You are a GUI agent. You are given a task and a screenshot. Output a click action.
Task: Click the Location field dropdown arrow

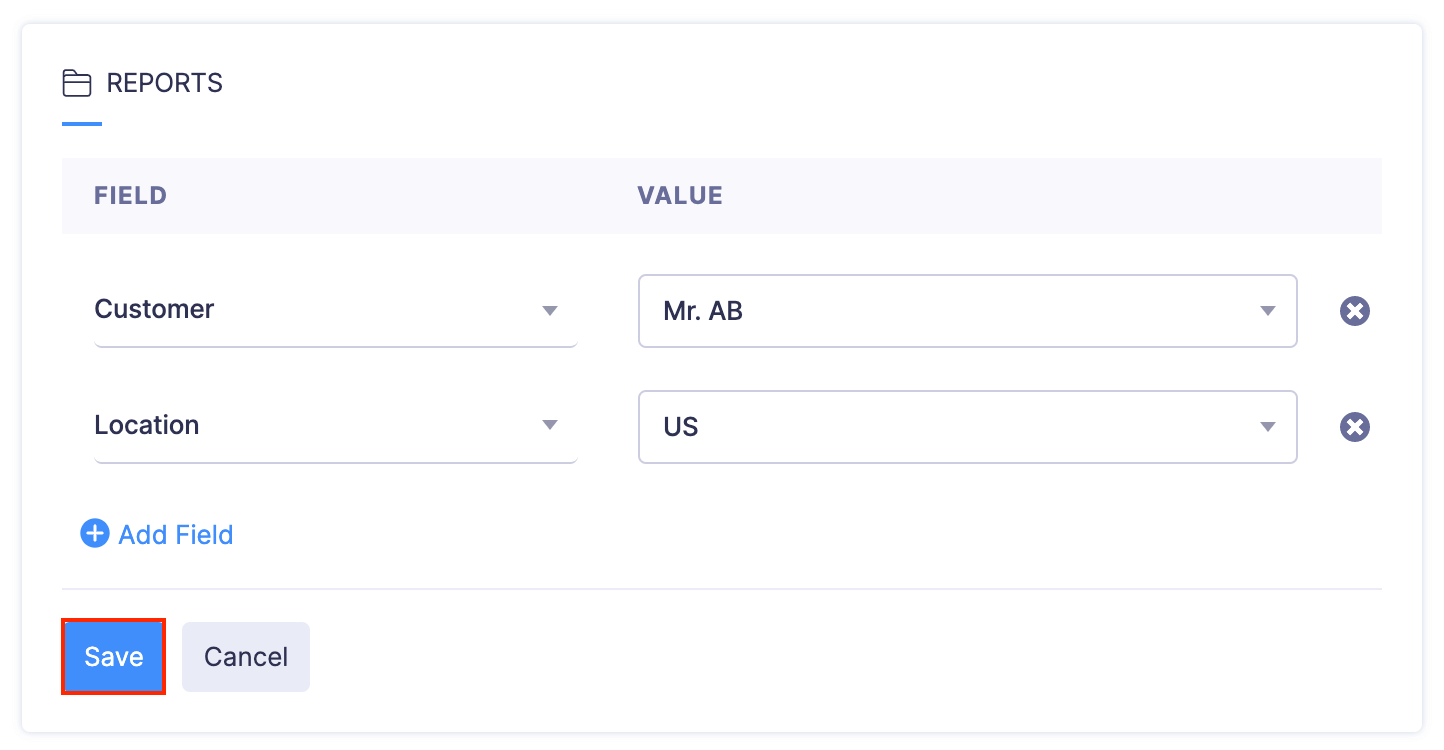(x=549, y=426)
